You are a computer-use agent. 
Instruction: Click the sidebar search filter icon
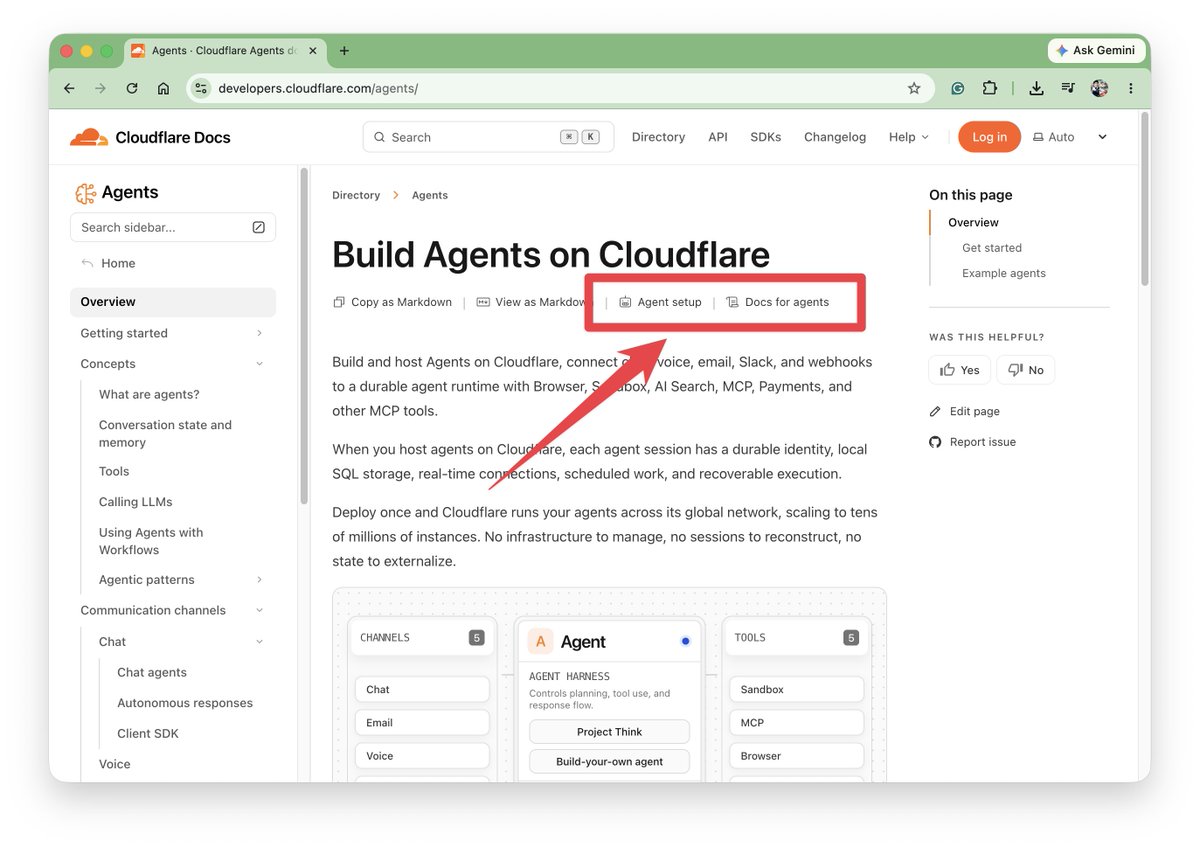(x=258, y=227)
